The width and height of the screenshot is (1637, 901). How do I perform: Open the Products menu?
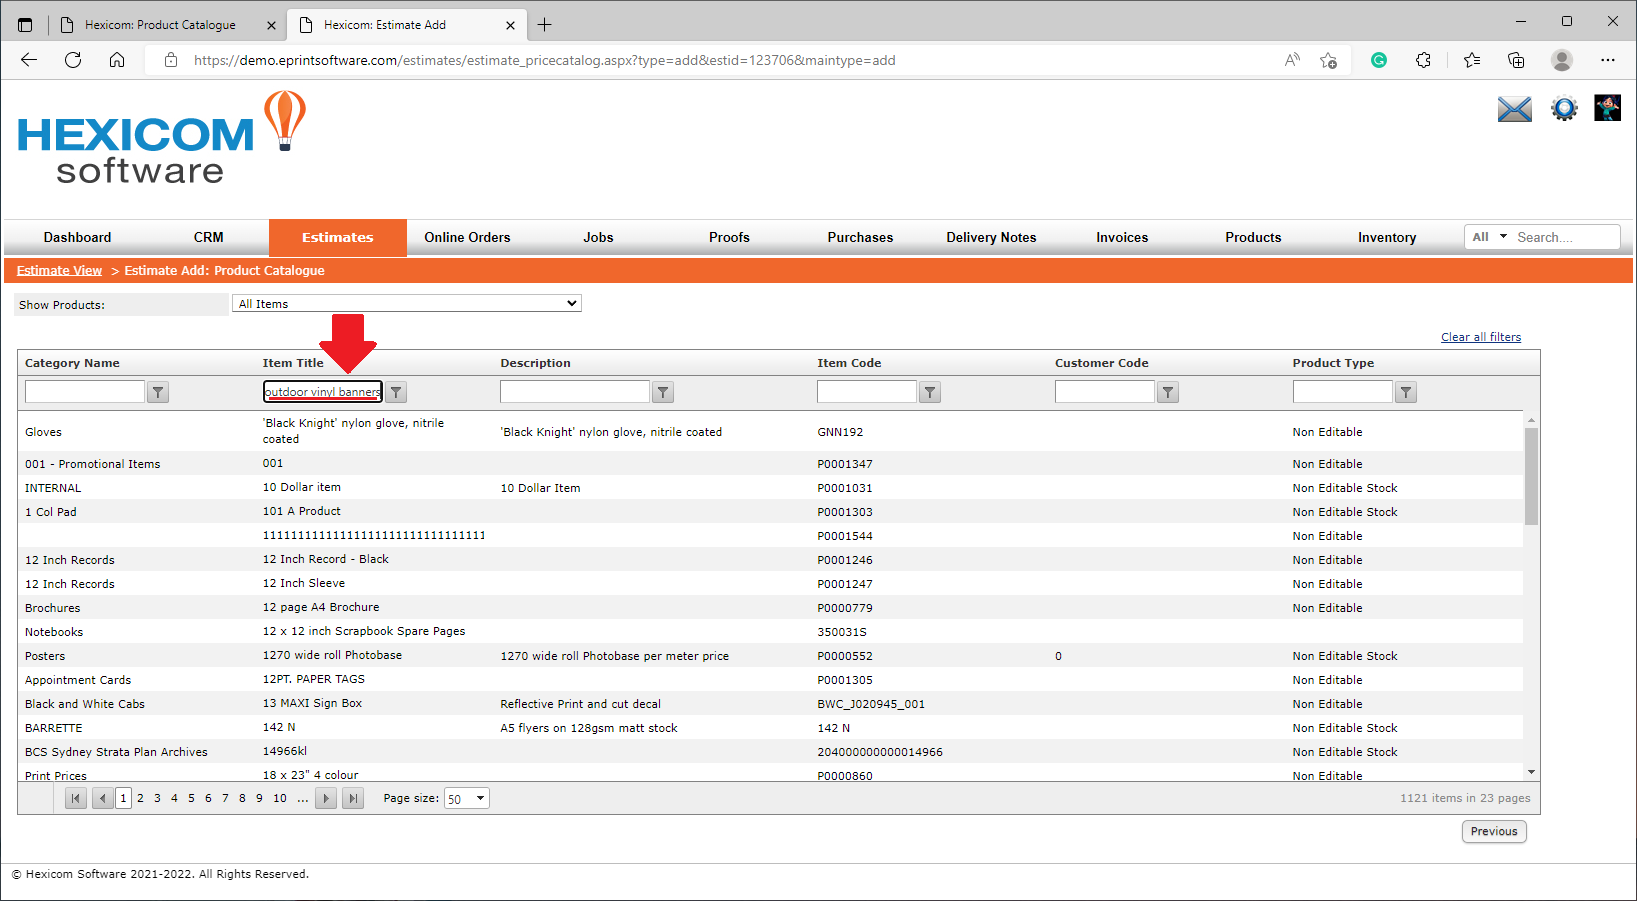1253,237
